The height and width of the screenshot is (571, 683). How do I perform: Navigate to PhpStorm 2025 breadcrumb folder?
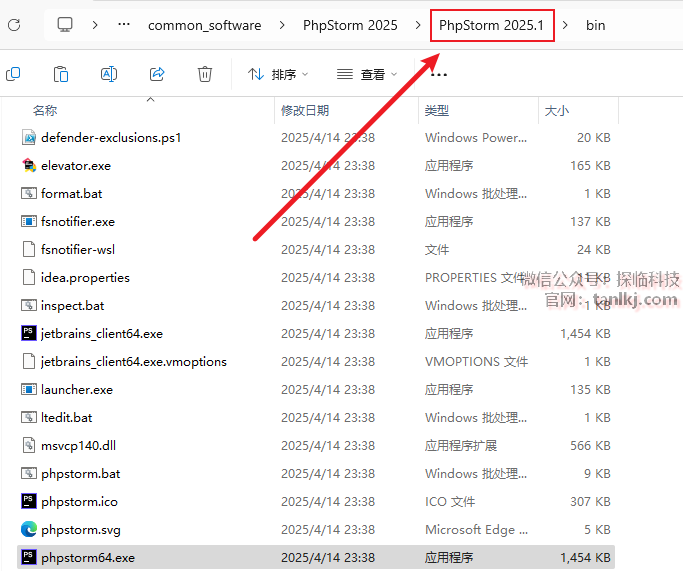(x=350, y=25)
